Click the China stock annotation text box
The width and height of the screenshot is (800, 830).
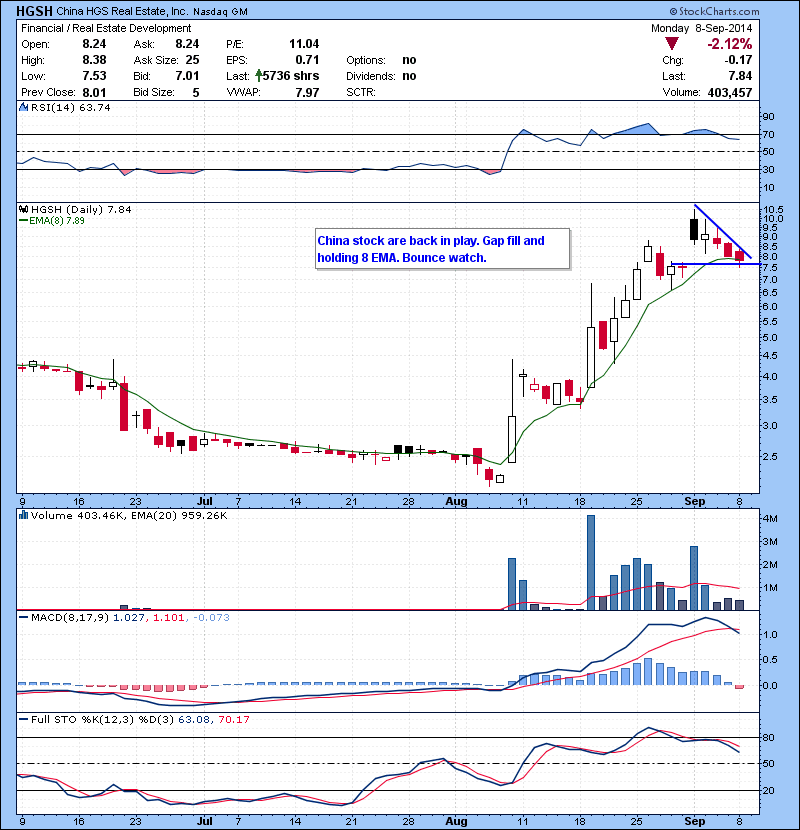[442, 249]
